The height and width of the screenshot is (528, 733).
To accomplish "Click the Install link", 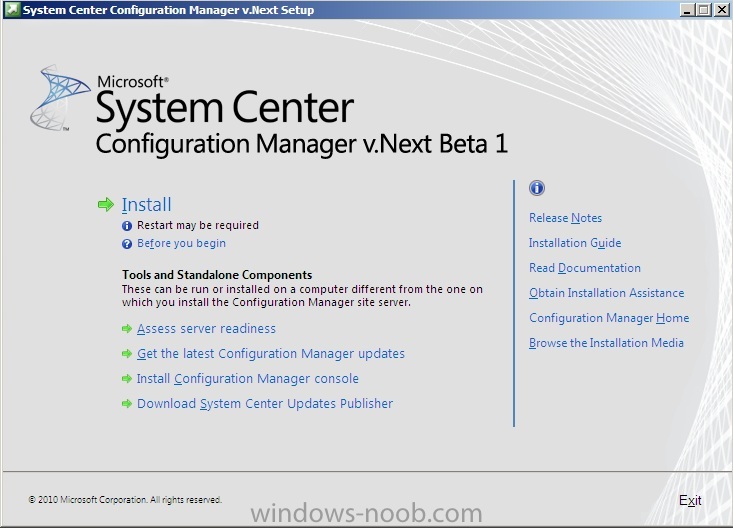I will click(146, 204).
